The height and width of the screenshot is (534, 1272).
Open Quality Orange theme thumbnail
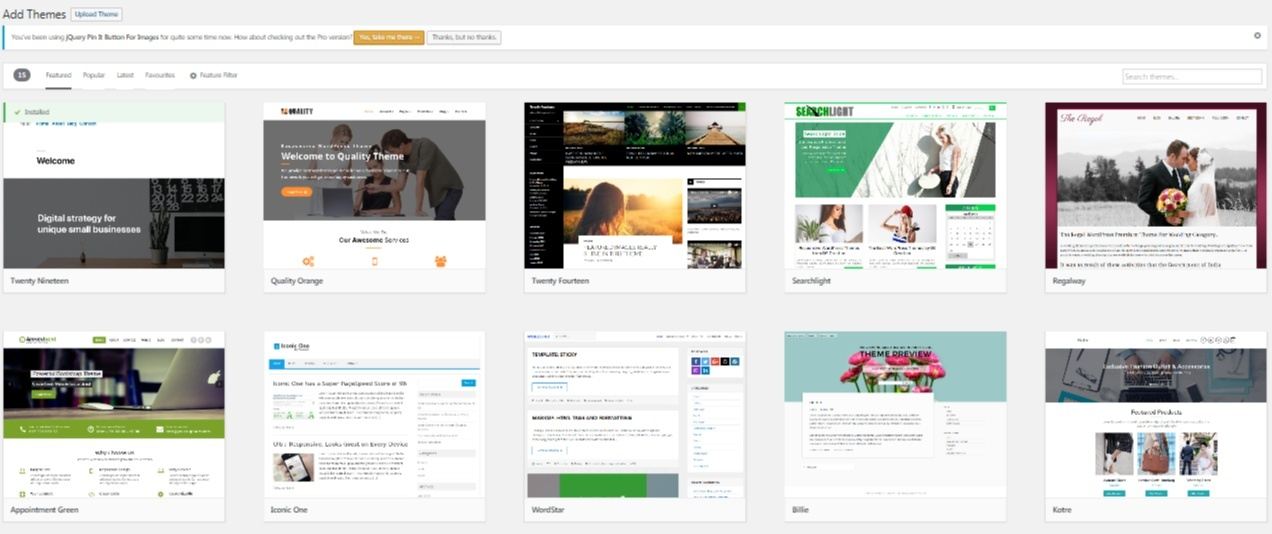(x=374, y=185)
